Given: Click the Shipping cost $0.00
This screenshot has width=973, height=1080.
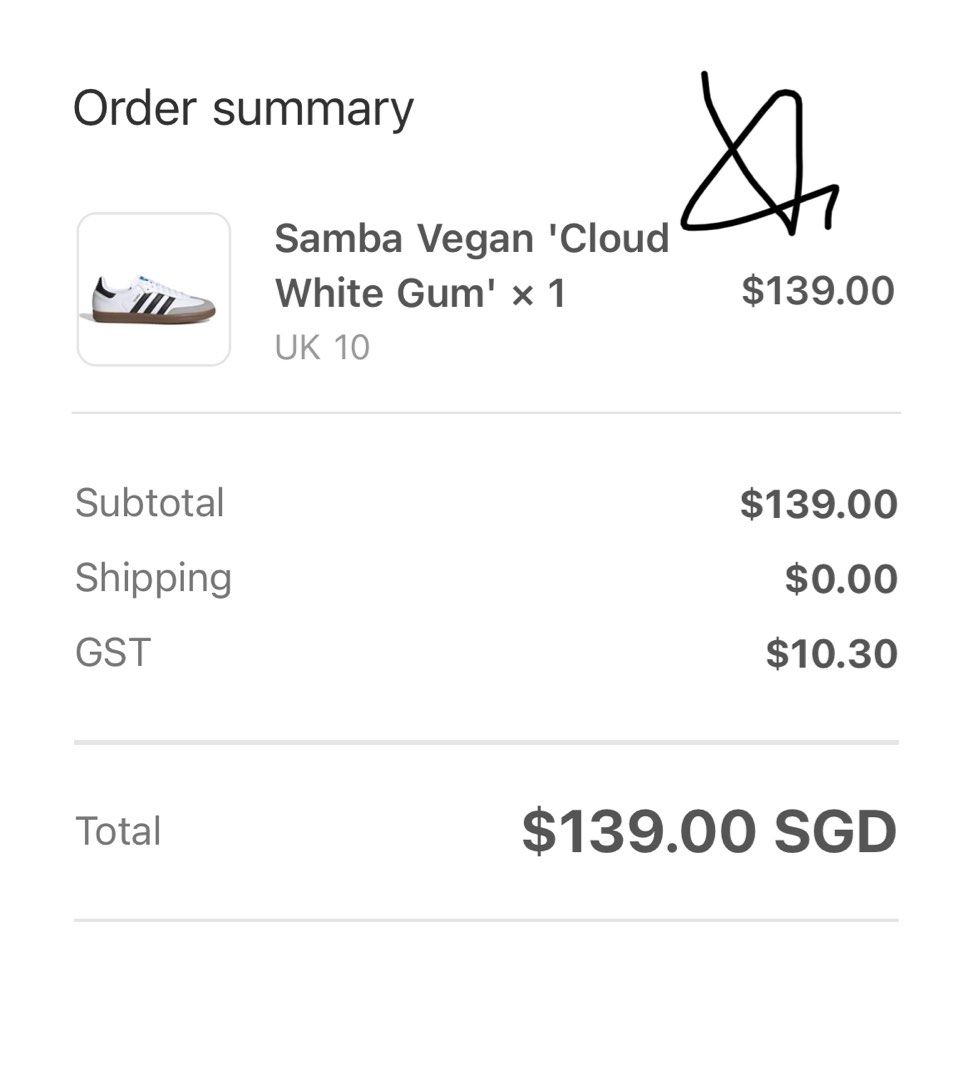Looking at the screenshot, I should pyautogui.click(x=841, y=578).
